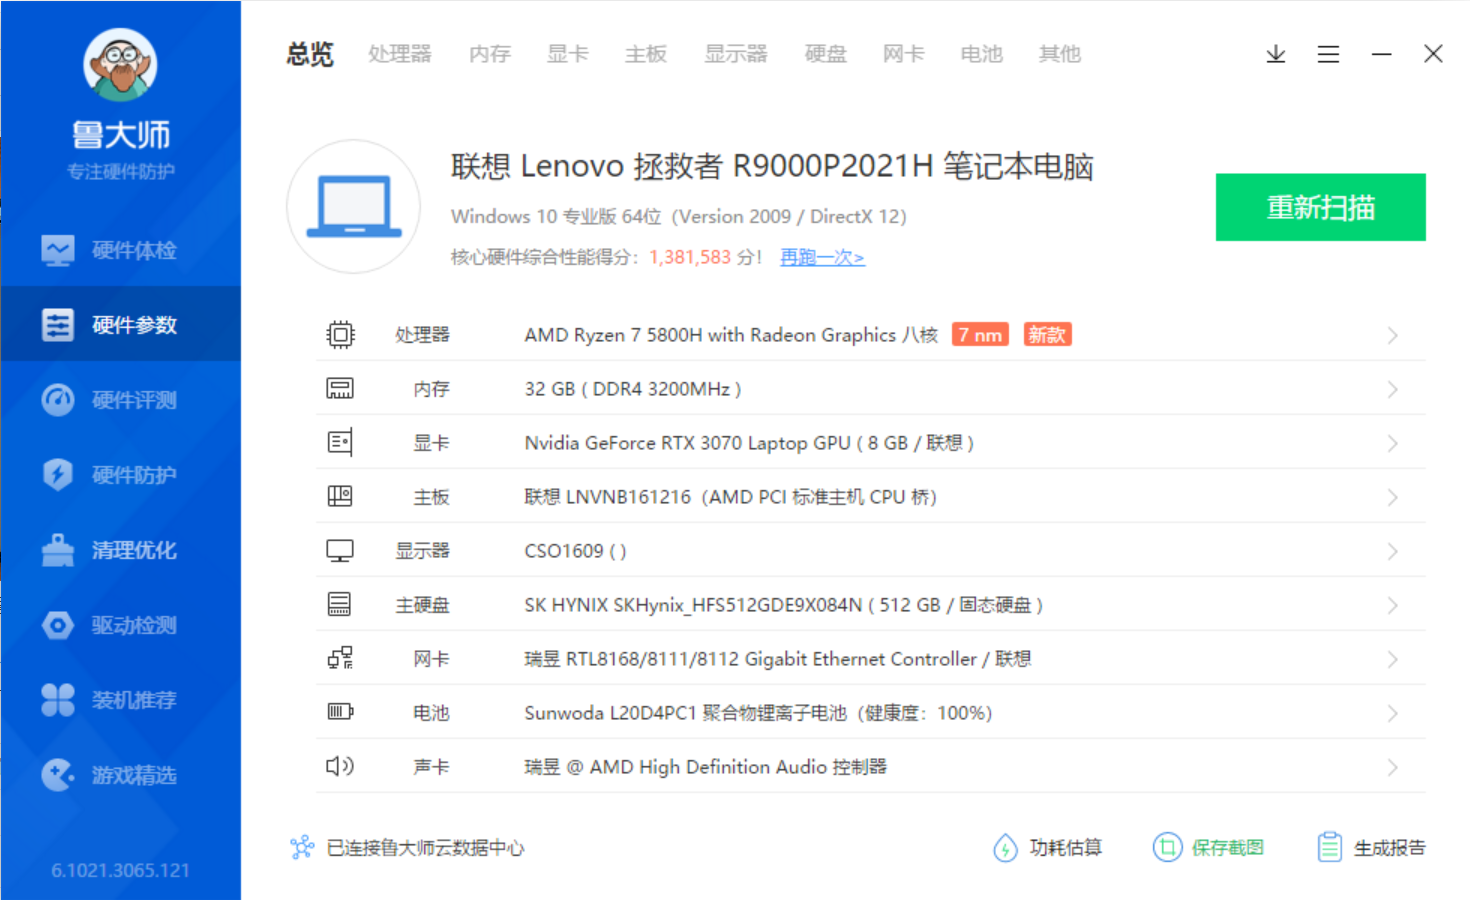Click the 鲁大师 avatar logo
The image size is (1470, 900).
pos(120,64)
